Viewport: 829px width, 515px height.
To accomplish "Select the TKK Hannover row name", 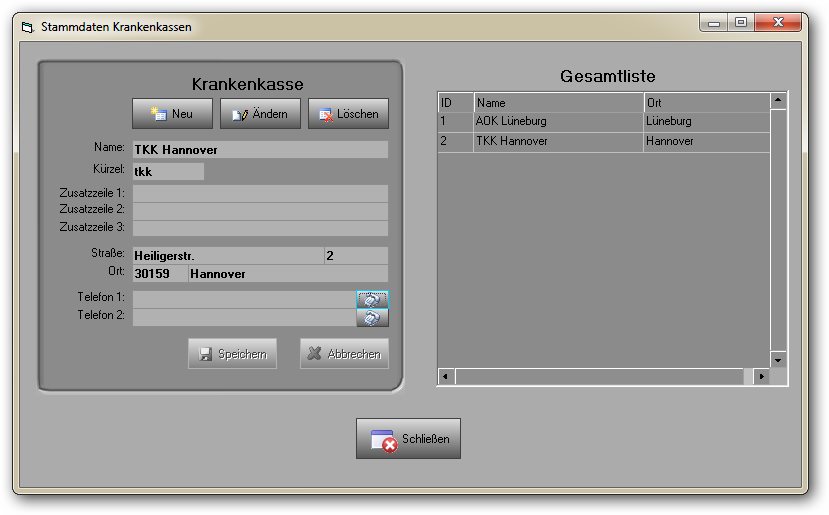I will coord(558,142).
